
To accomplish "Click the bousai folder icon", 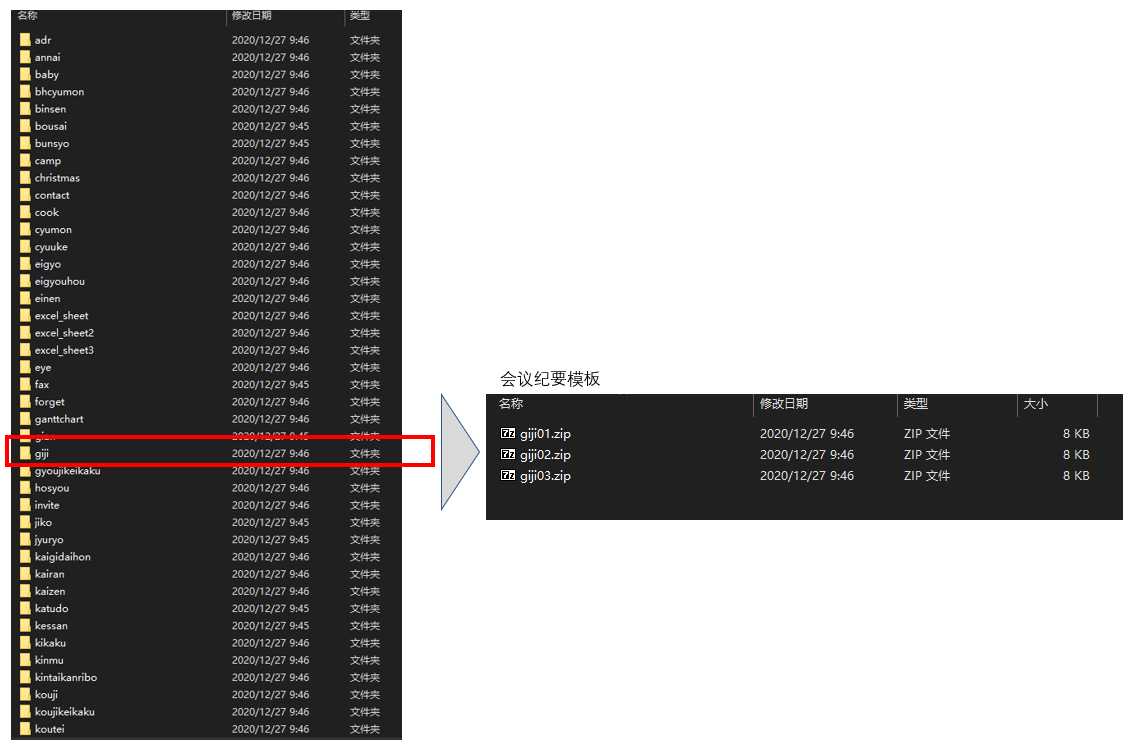I will [x=25, y=127].
